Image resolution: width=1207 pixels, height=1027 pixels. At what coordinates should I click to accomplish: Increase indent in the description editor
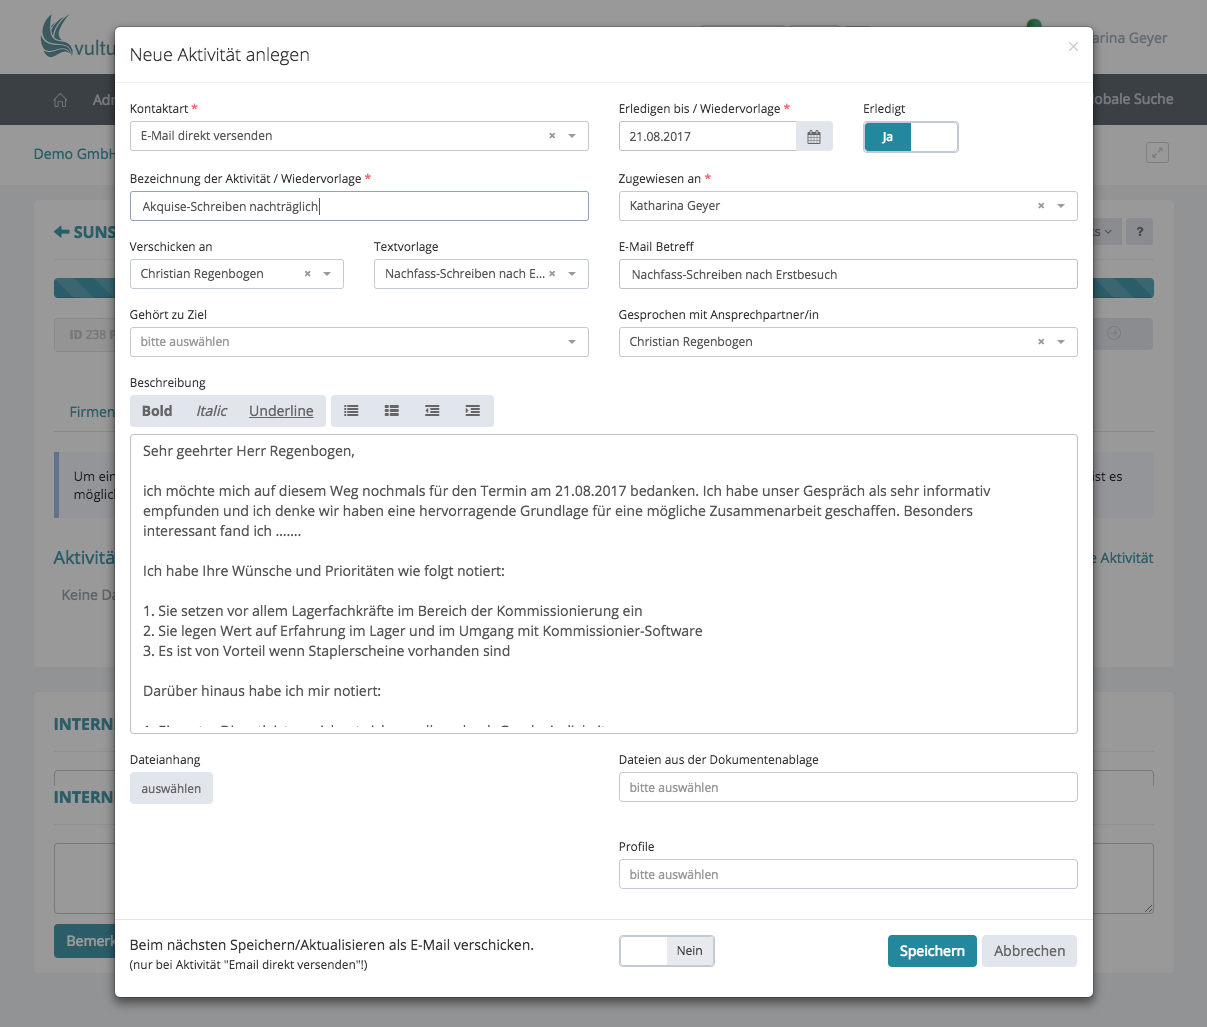tap(473, 411)
